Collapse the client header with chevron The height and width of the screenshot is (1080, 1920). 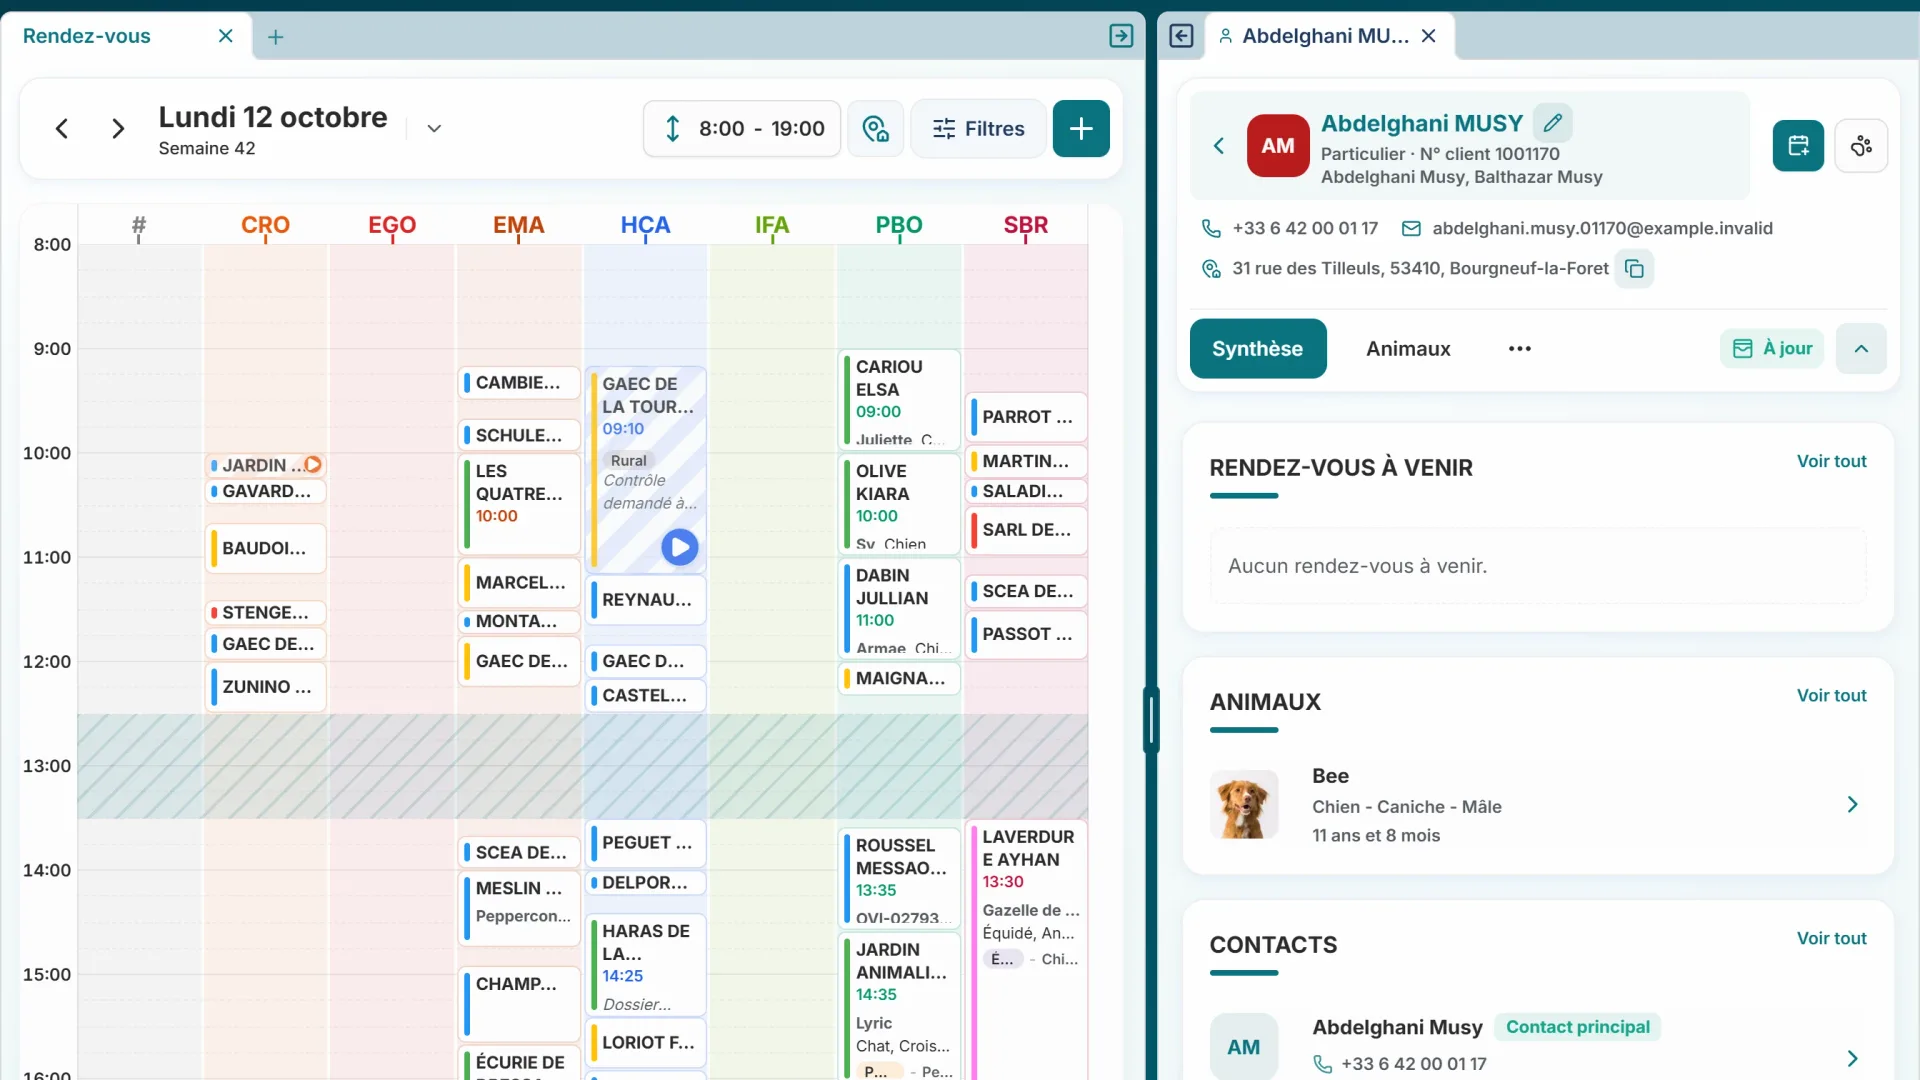(x=1861, y=349)
